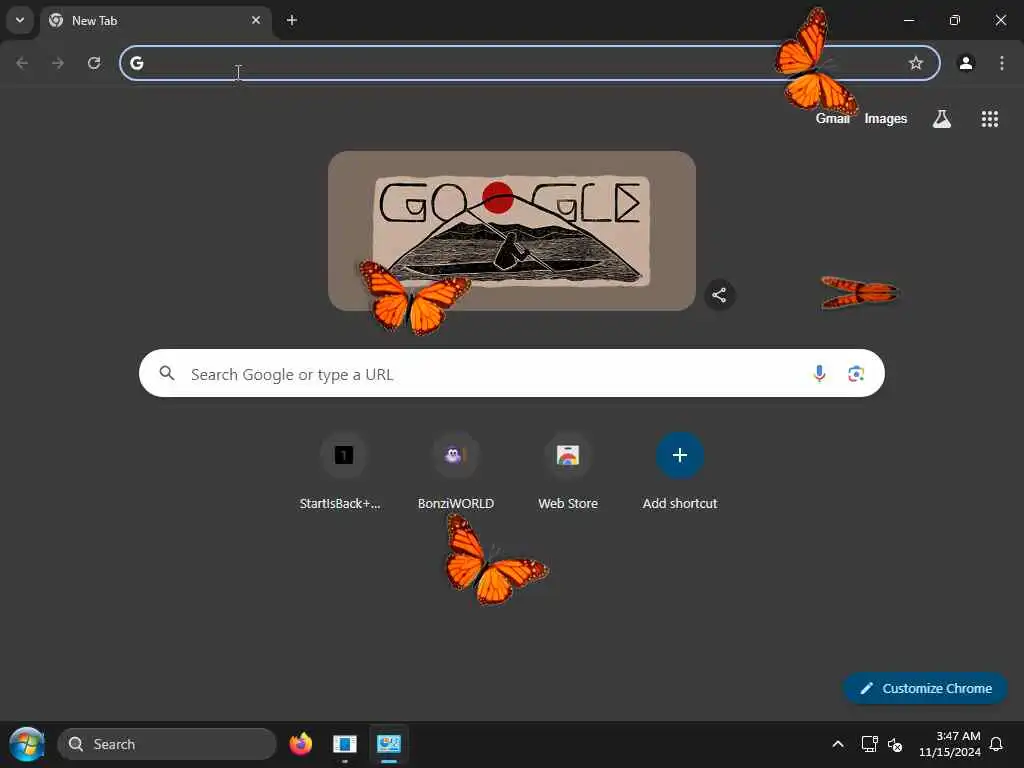Bookmark this tab with the star icon
1024x768 pixels.
(x=916, y=63)
